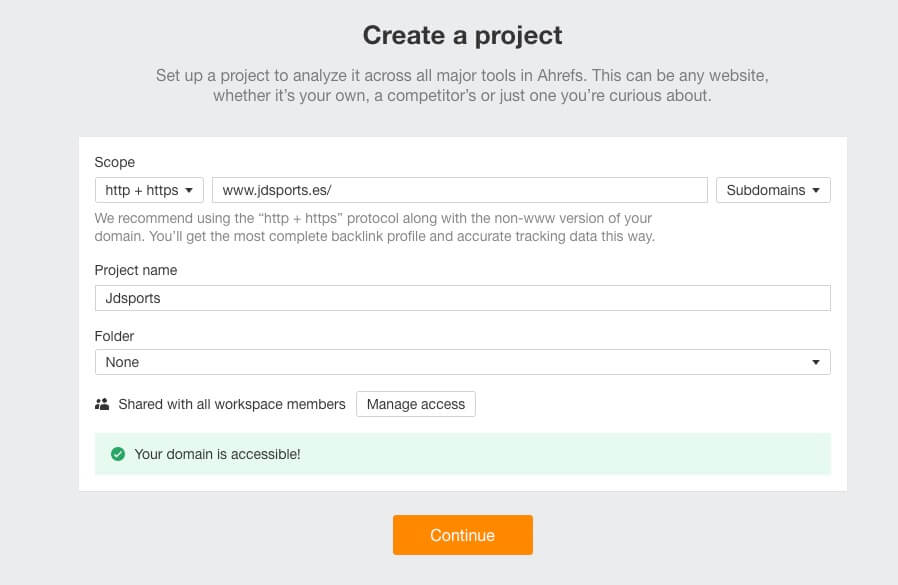898x585 pixels.
Task: Select the "Shared with all workspace members" text
Action: 231,404
